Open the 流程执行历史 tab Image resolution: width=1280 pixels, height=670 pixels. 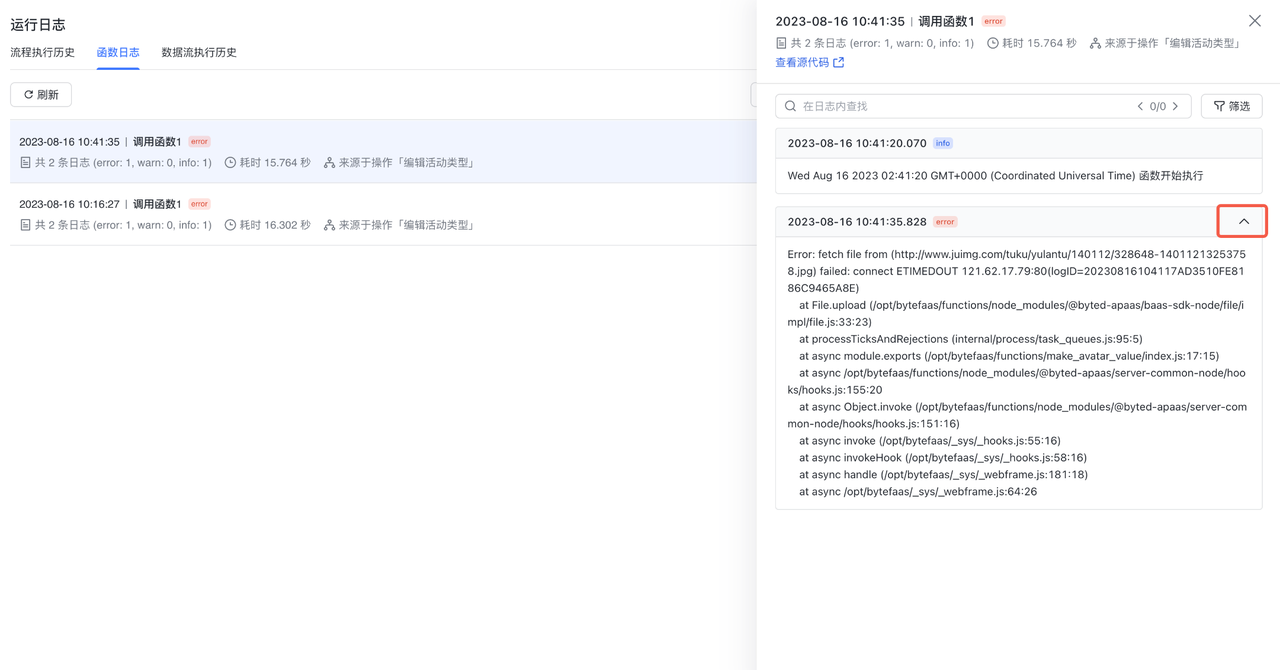[x=43, y=52]
